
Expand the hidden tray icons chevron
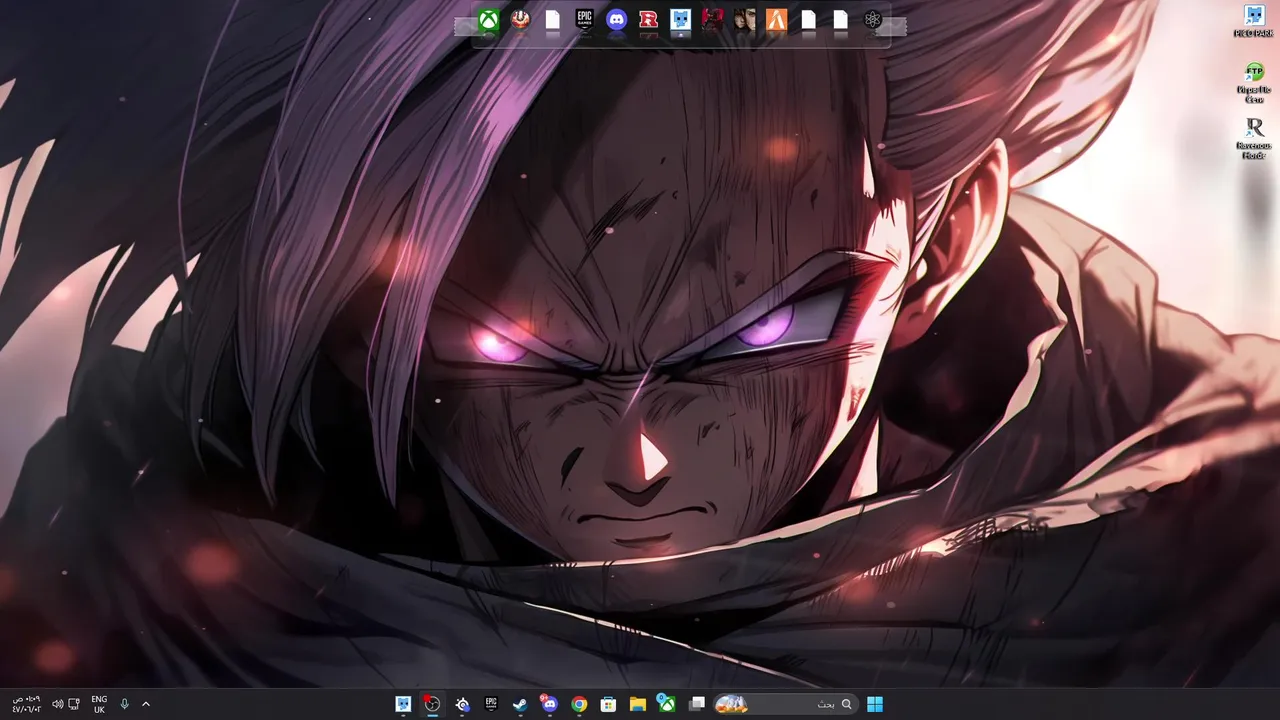(x=146, y=704)
